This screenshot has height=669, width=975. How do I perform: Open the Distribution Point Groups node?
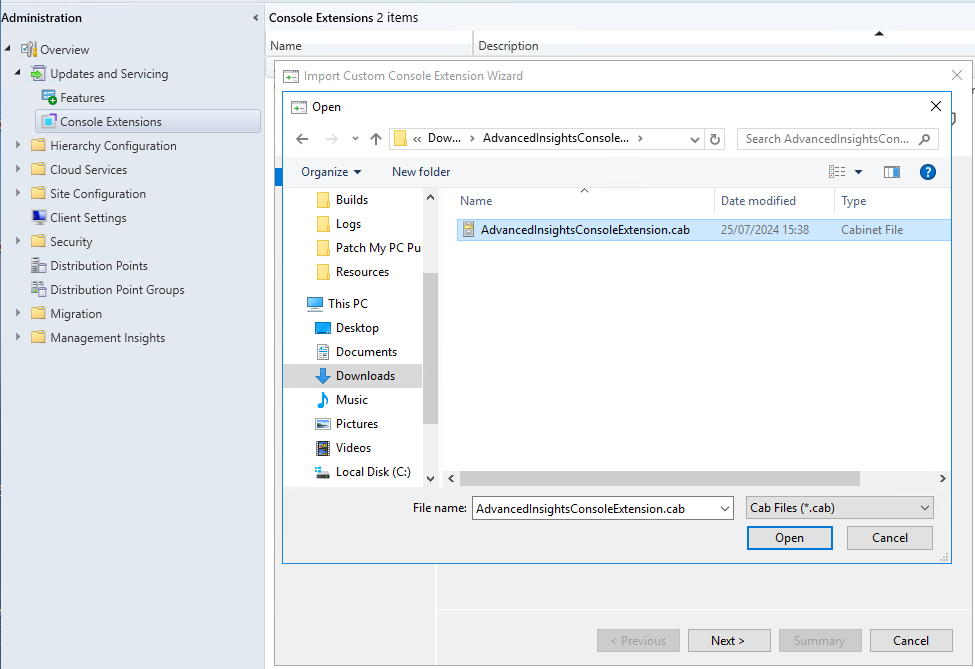tap(117, 290)
